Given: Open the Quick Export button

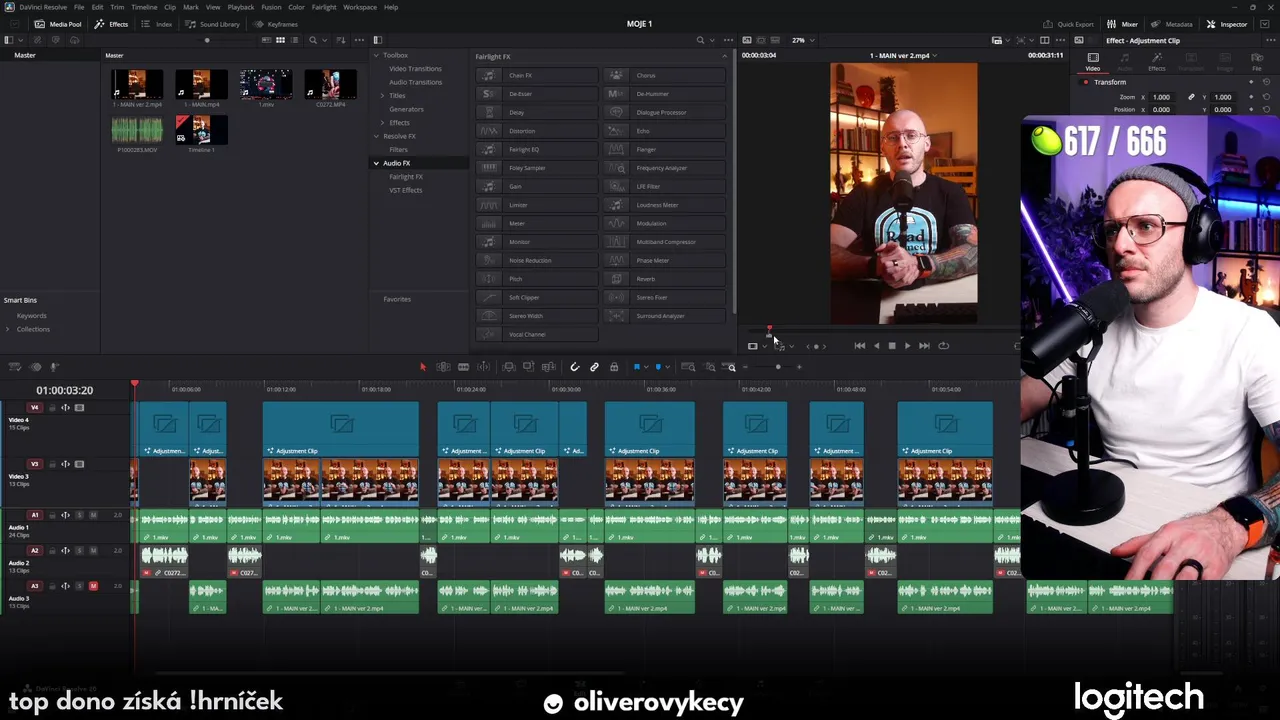Looking at the screenshot, I should tap(1068, 24).
